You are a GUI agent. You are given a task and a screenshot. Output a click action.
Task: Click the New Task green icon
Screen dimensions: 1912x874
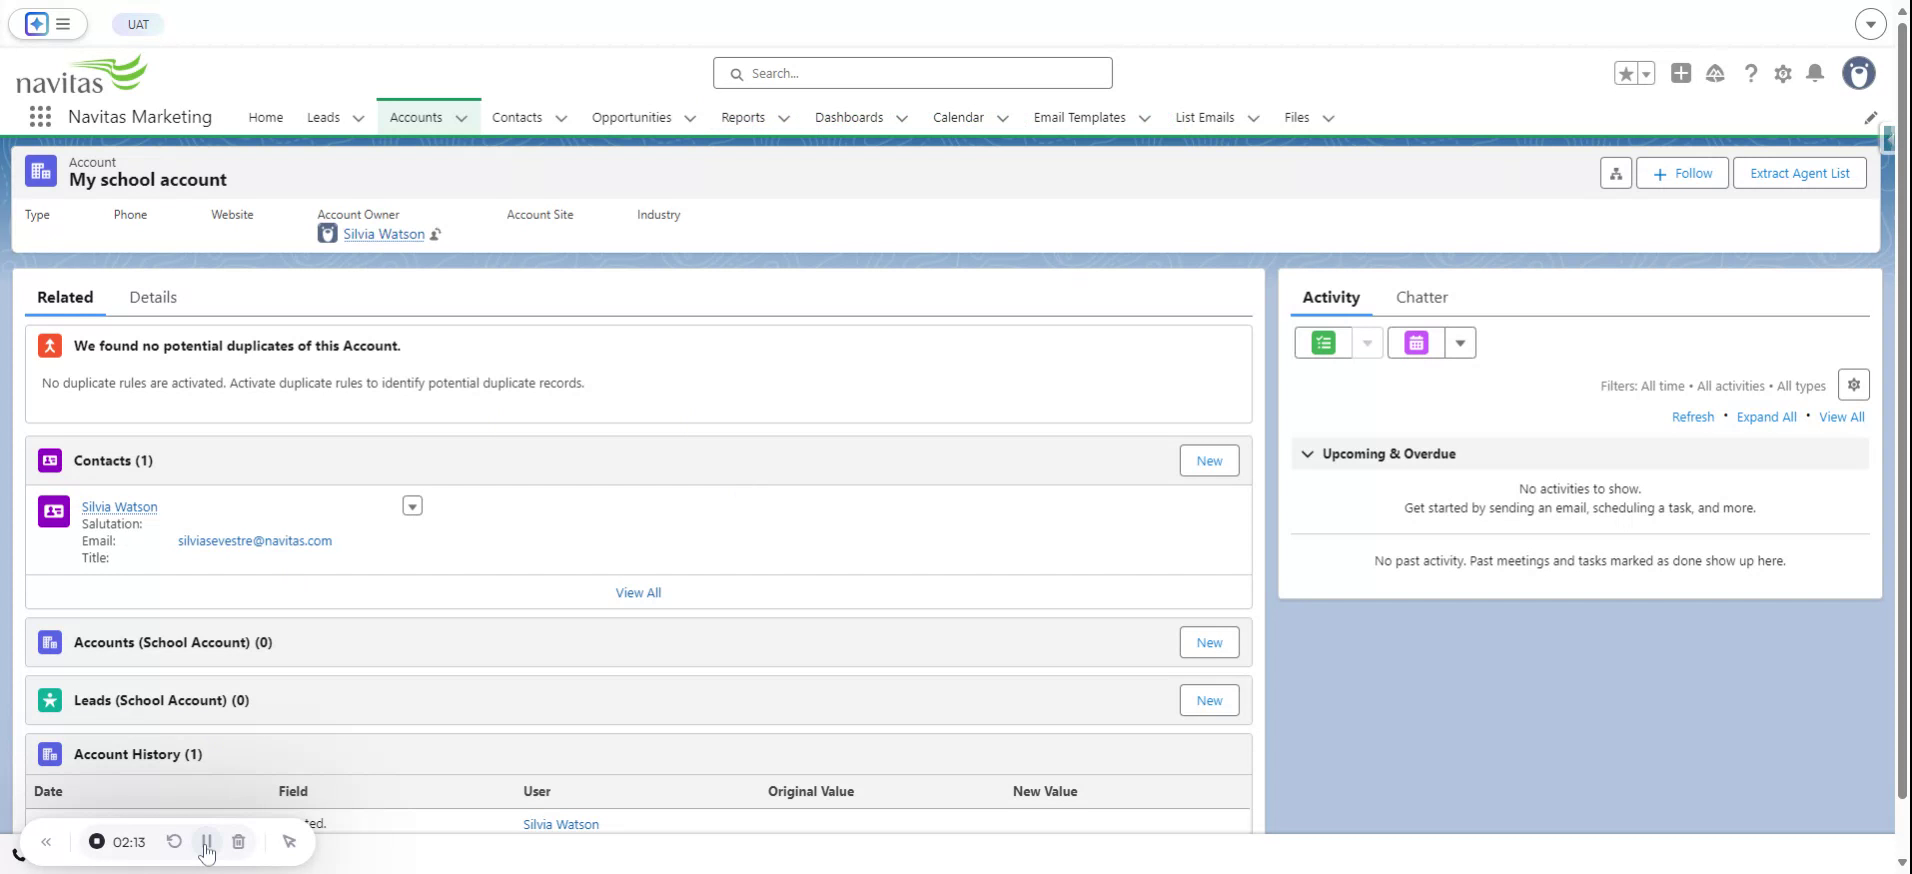pyautogui.click(x=1323, y=343)
